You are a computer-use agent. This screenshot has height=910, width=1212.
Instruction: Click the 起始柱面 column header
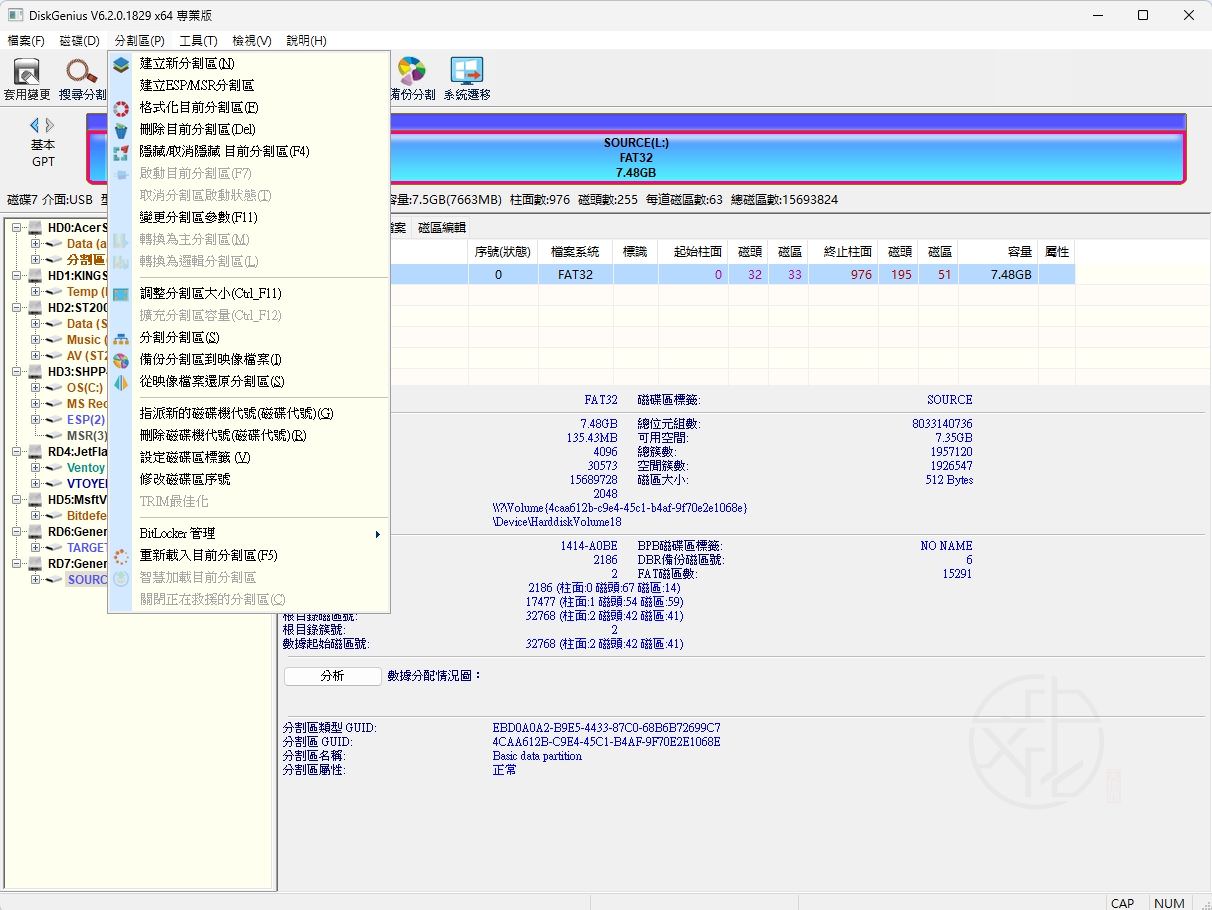click(x=694, y=252)
